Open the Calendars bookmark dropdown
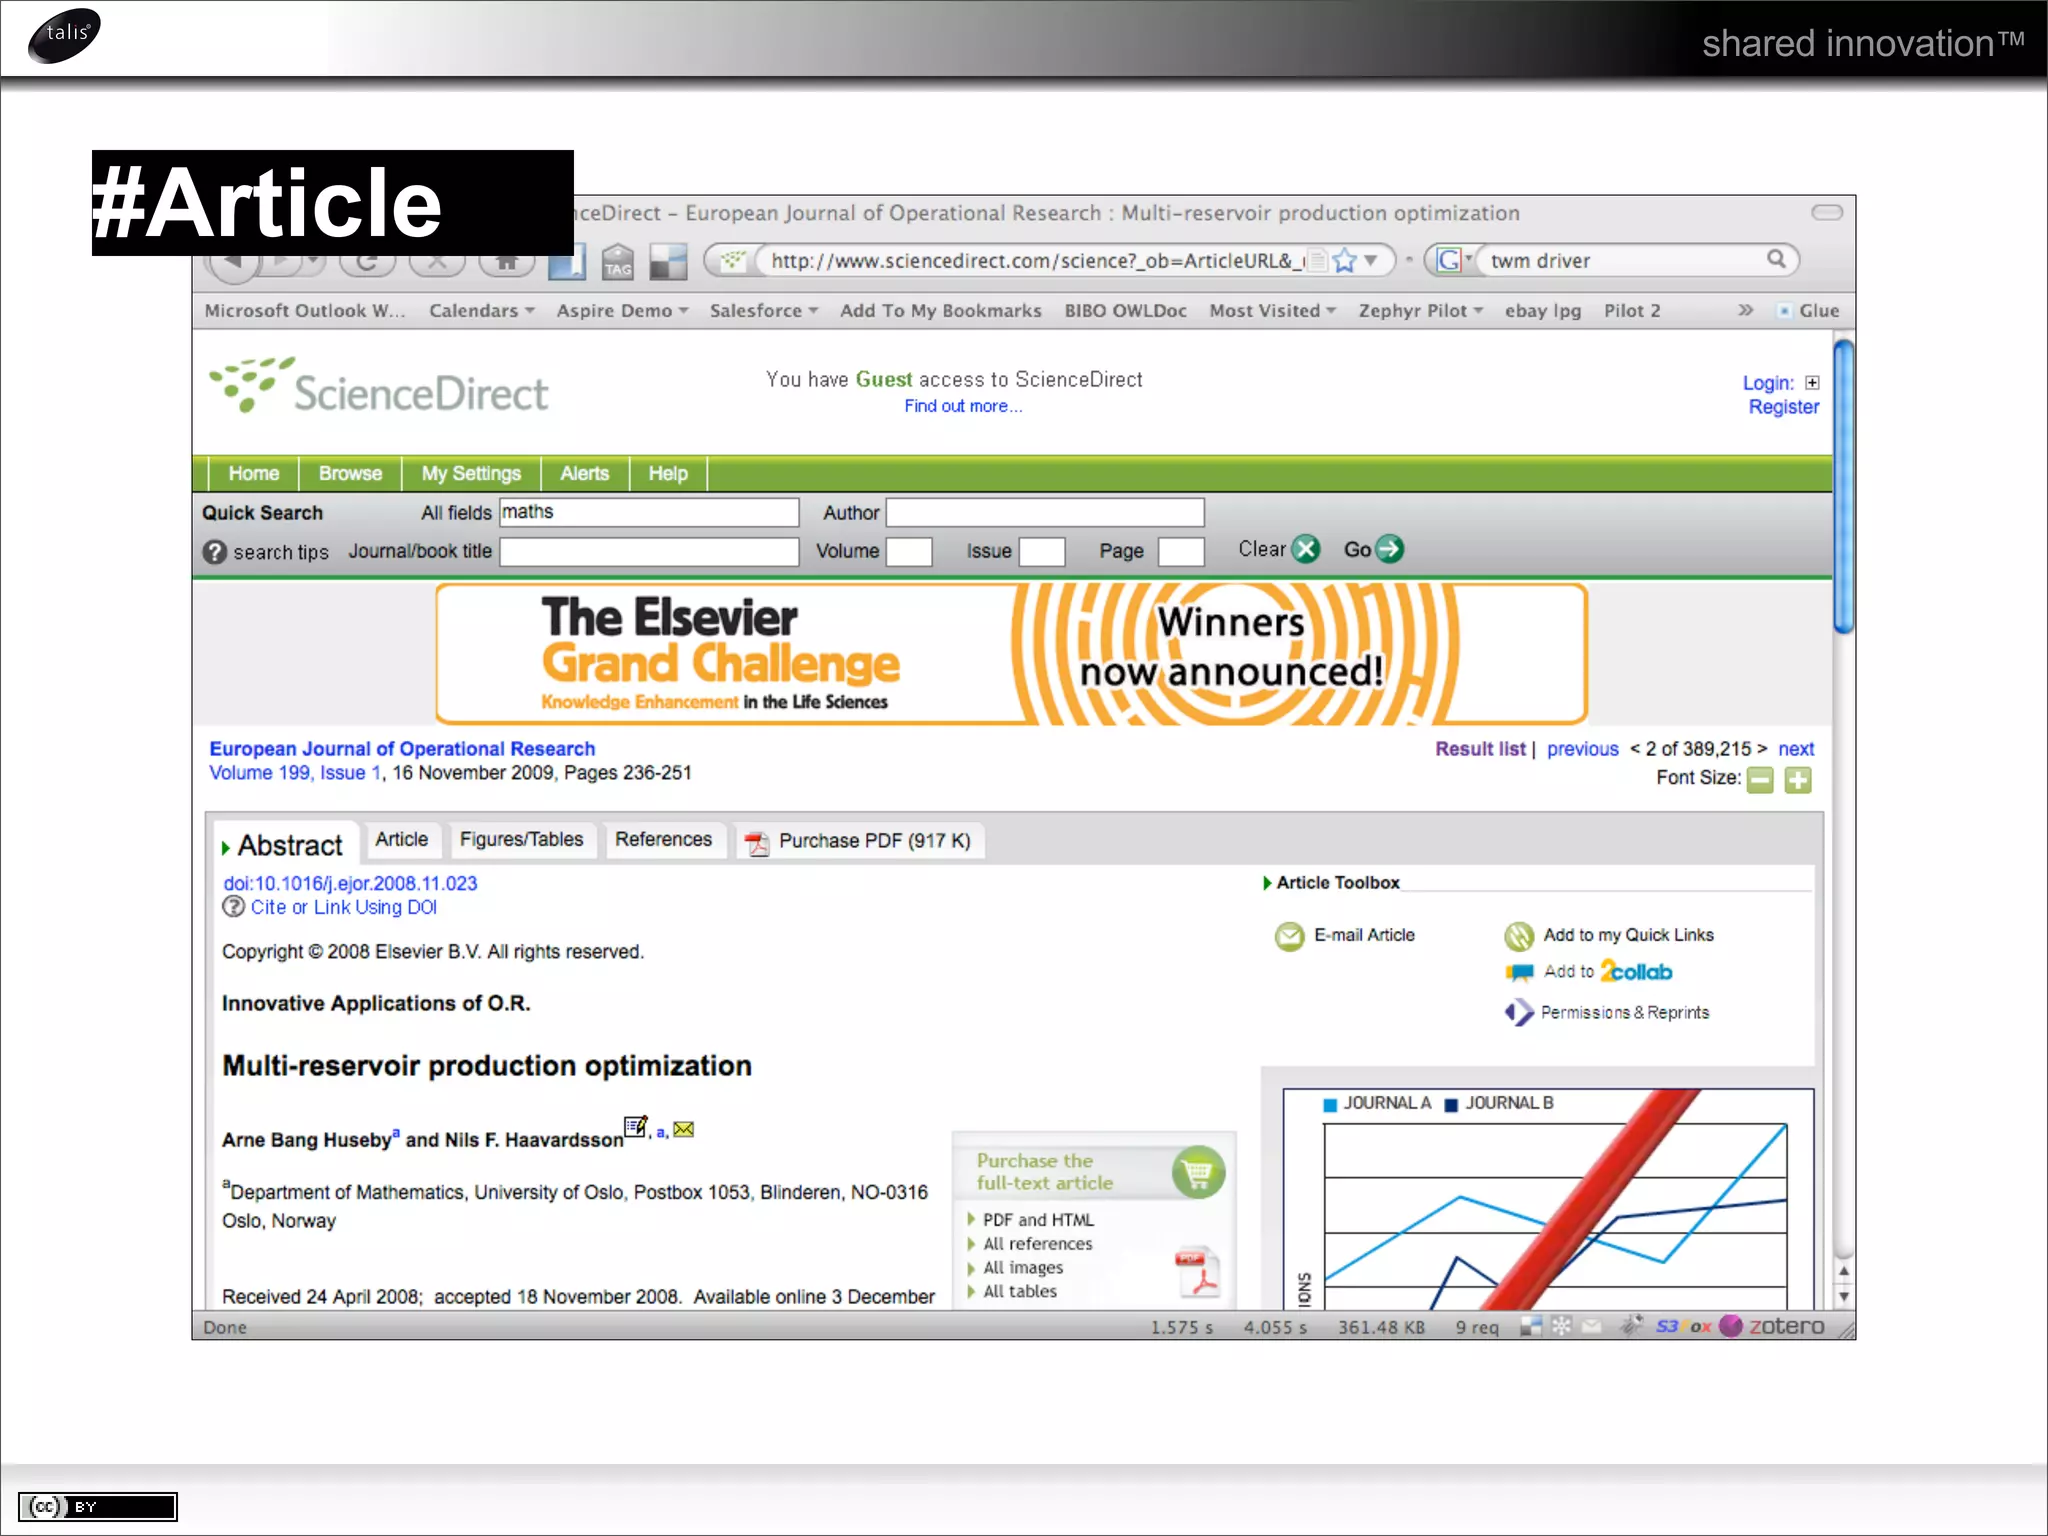This screenshot has width=2048, height=1536. point(481,311)
